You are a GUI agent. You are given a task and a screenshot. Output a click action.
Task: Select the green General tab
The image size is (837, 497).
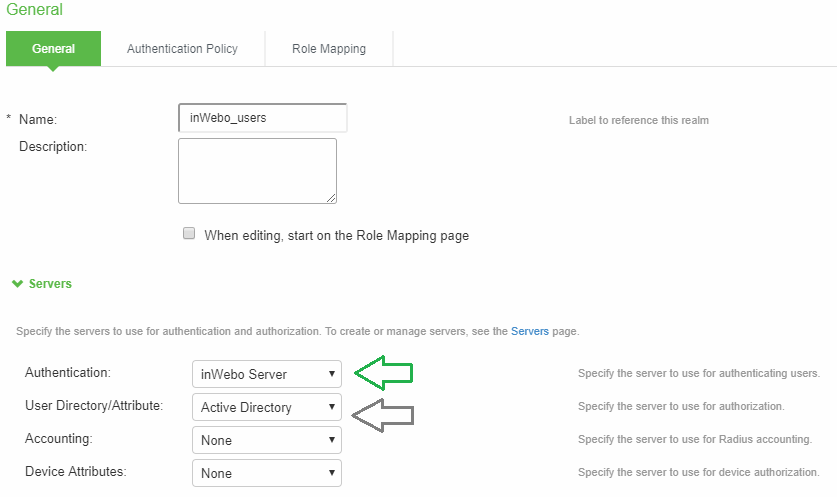tap(53, 48)
